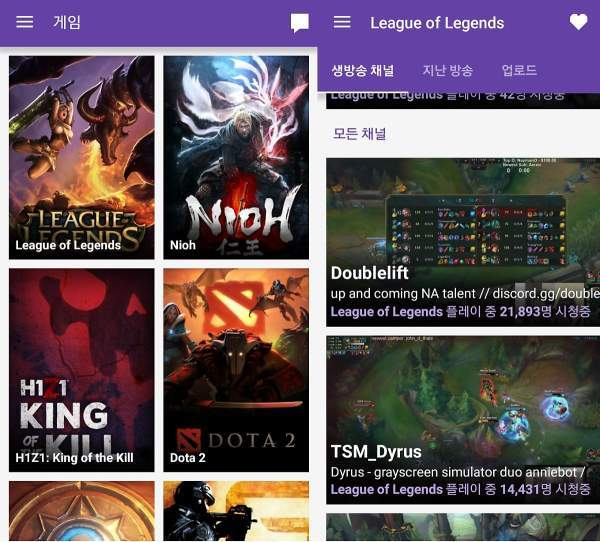Open H1Z1: King of the Kill cover
This screenshot has width=600, height=542.
point(82,370)
